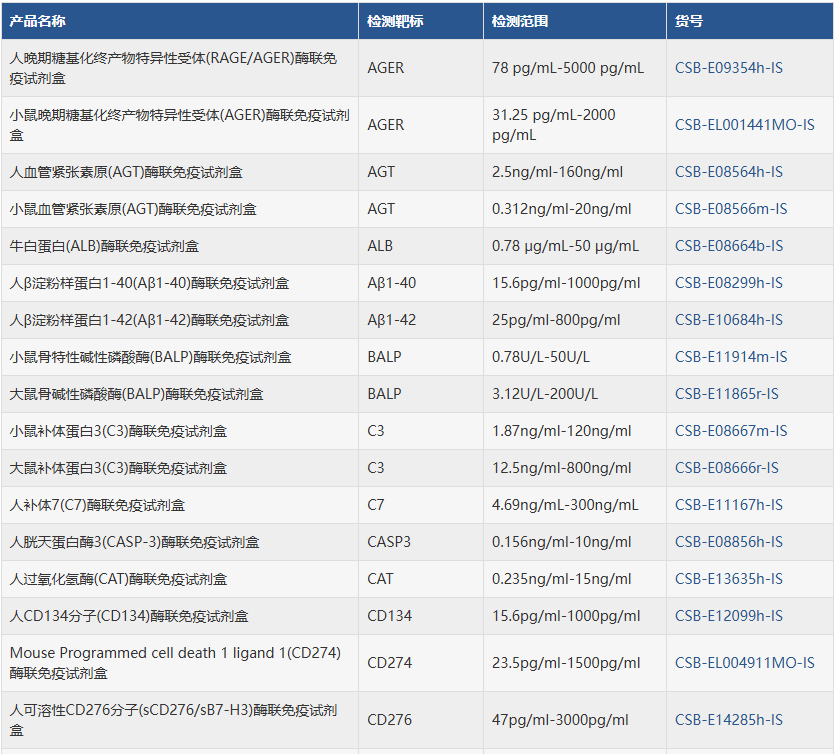Image resolution: width=835 pixels, height=754 pixels.
Task: Select product 大鼠骨碱性磷酸酶(BALP)酶联免疫试剂盒
Action: click(136, 395)
